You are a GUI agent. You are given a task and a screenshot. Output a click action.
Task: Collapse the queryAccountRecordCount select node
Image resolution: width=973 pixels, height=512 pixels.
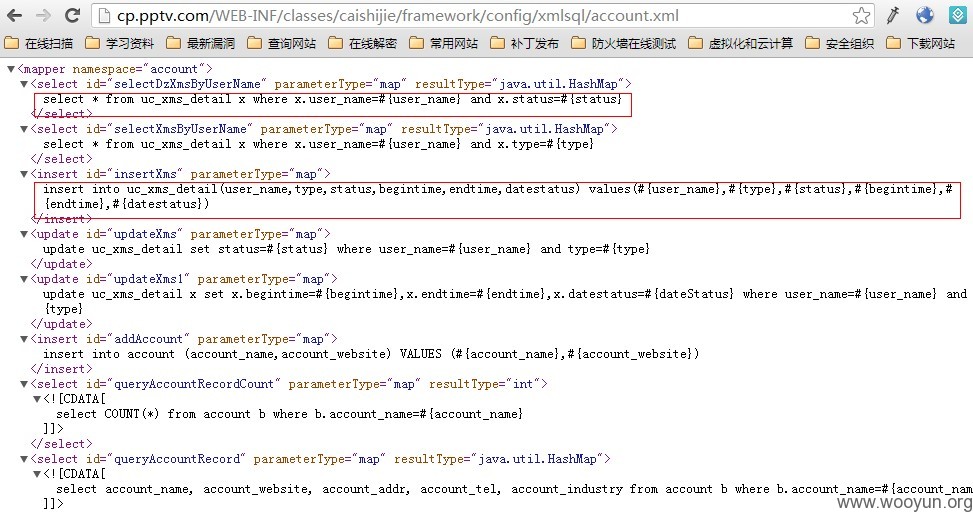click(x=24, y=384)
